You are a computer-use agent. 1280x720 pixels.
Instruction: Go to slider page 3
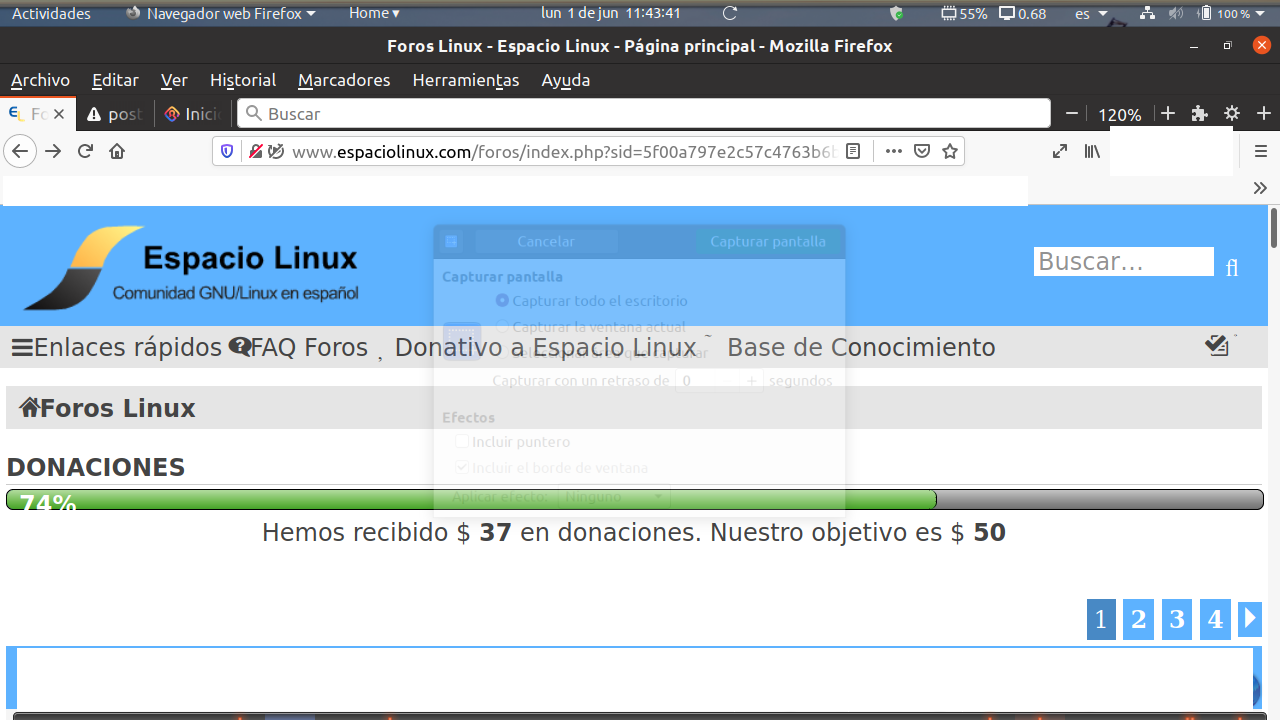point(1177,620)
